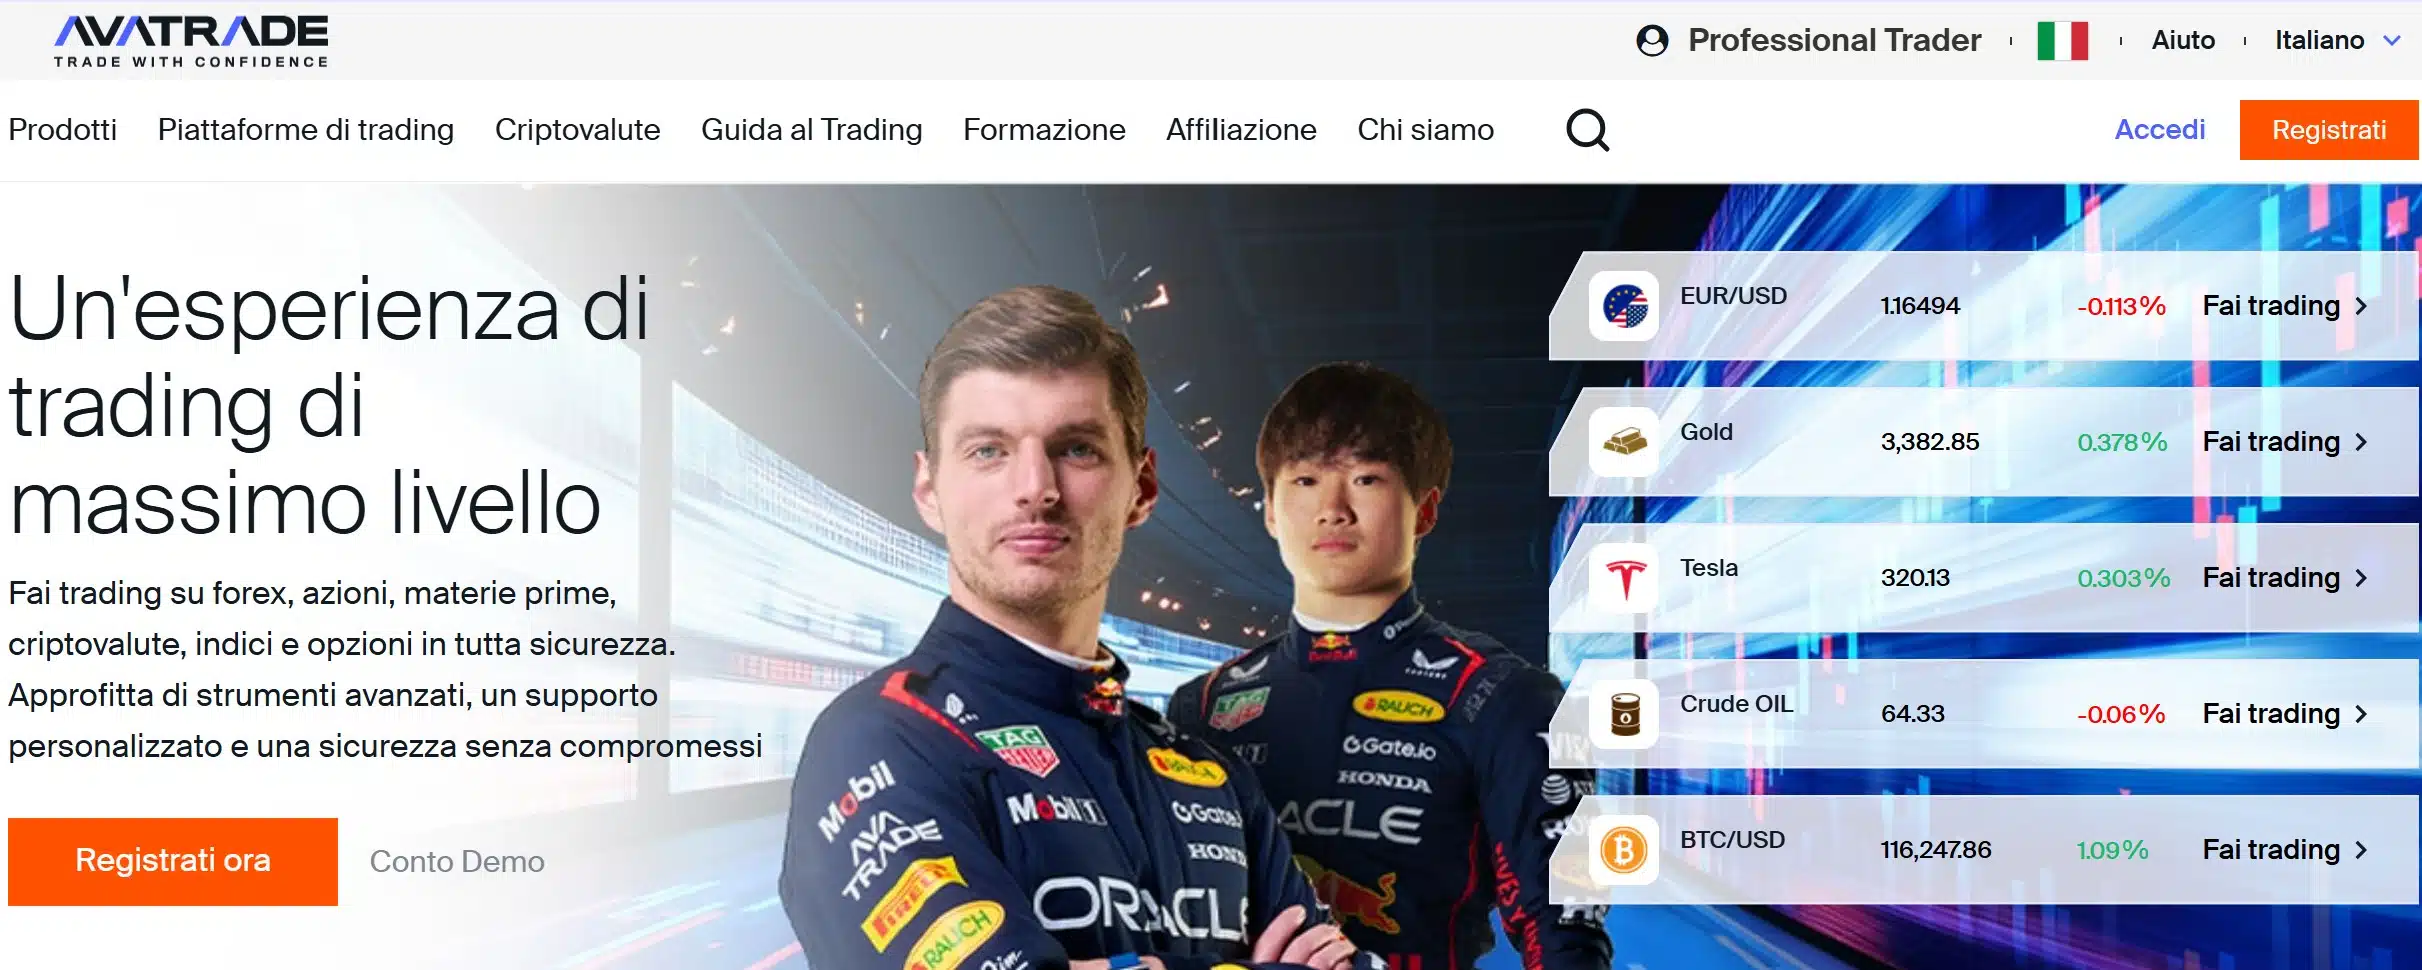Click the Registrati ora button
This screenshot has width=2422, height=970.
point(173,861)
